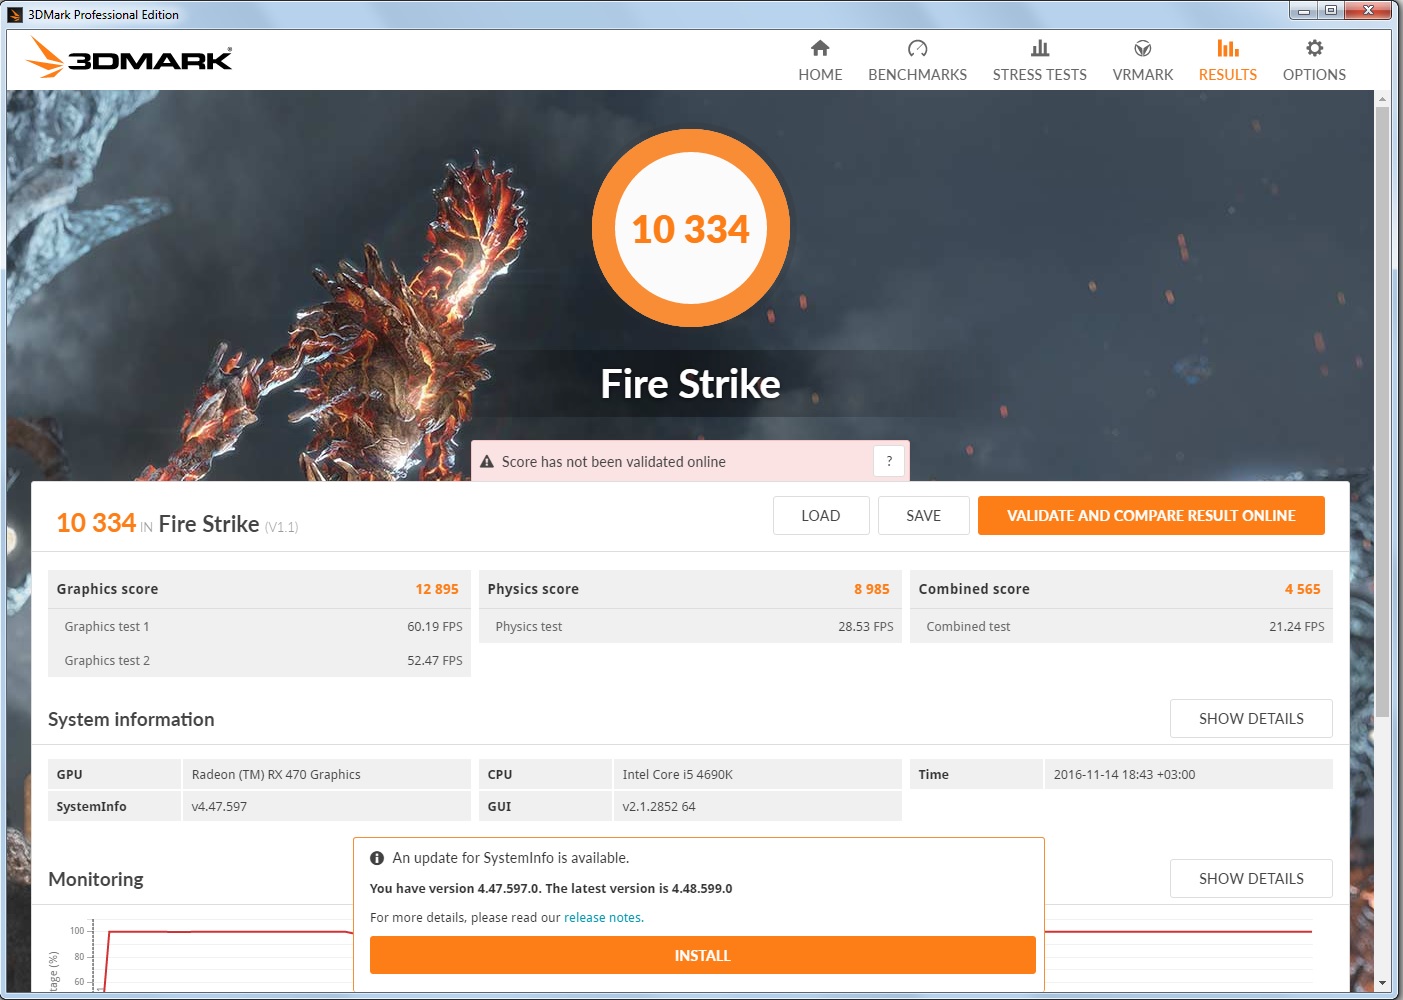Image resolution: width=1403 pixels, height=1000 pixels.
Task: Click the Home house icon
Action: [820, 48]
